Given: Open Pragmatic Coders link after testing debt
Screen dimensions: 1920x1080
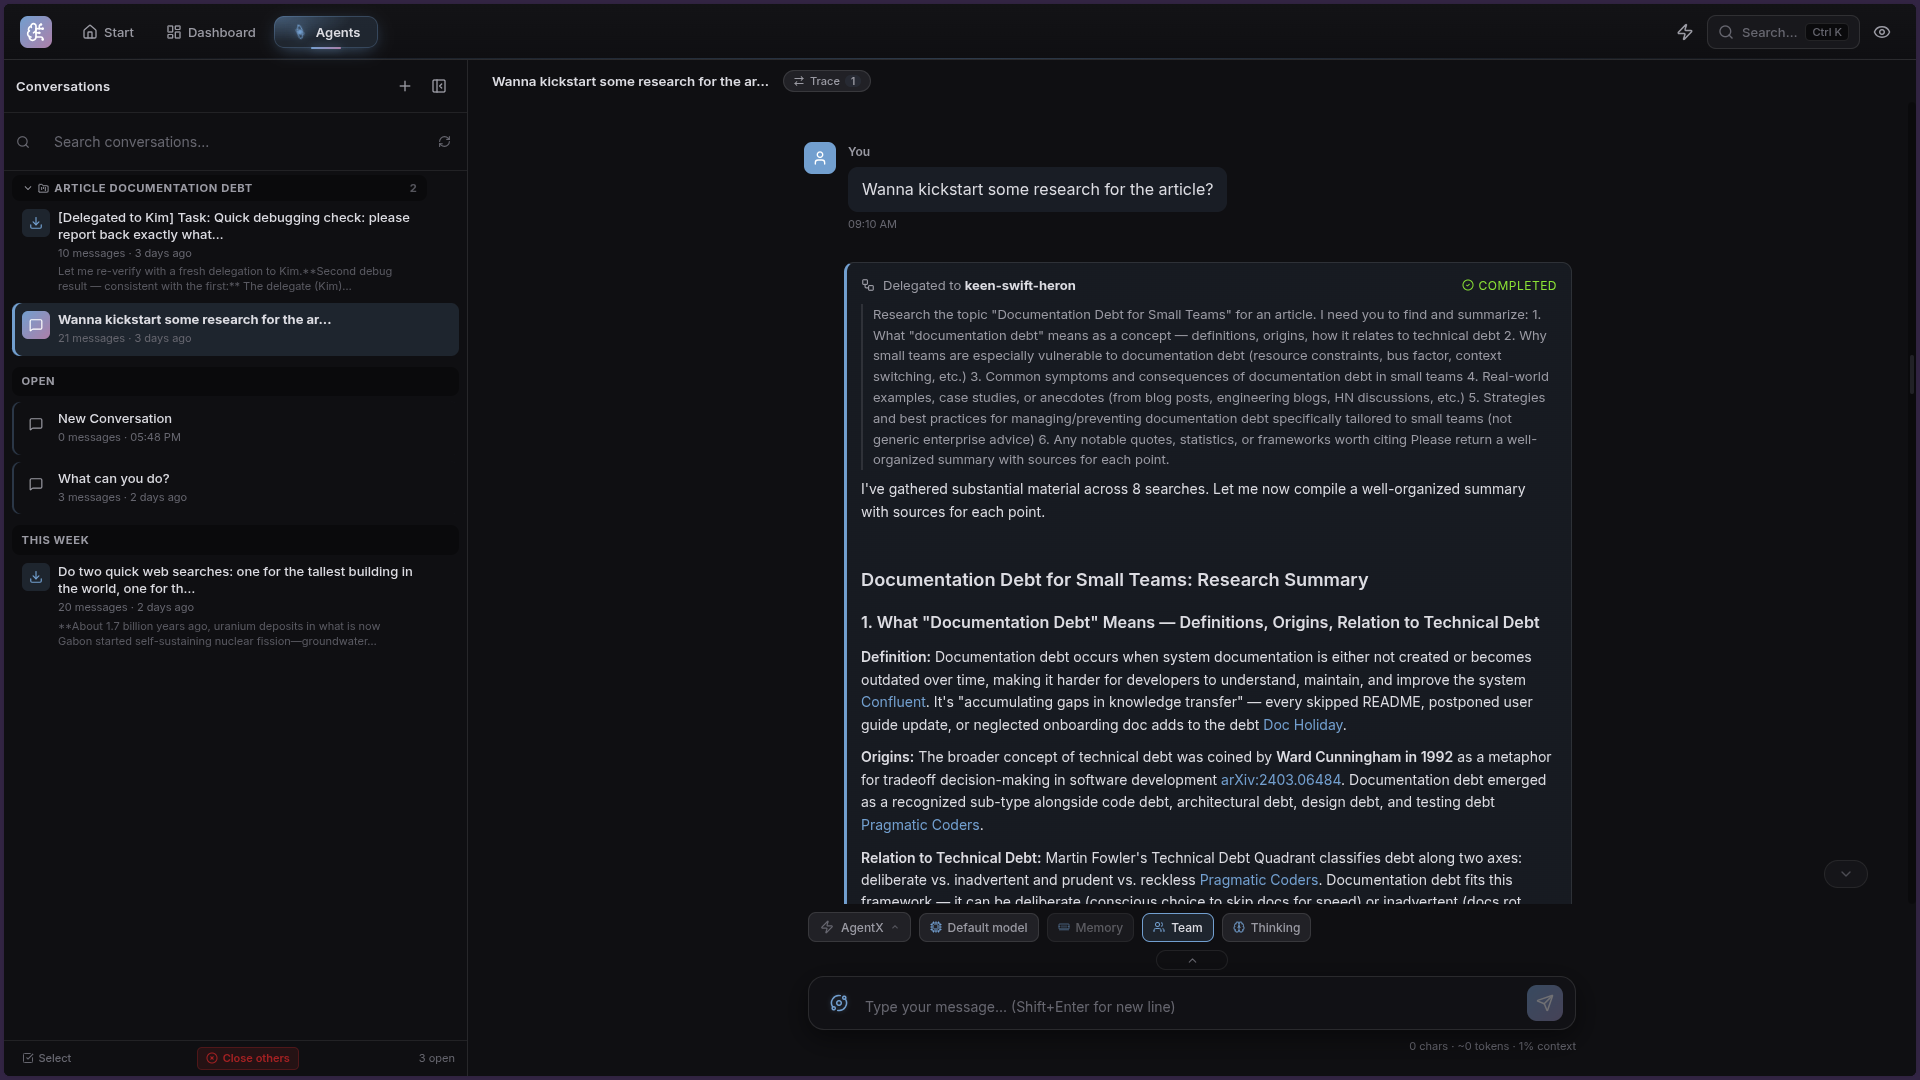Looking at the screenshot, I should [920, 825].
